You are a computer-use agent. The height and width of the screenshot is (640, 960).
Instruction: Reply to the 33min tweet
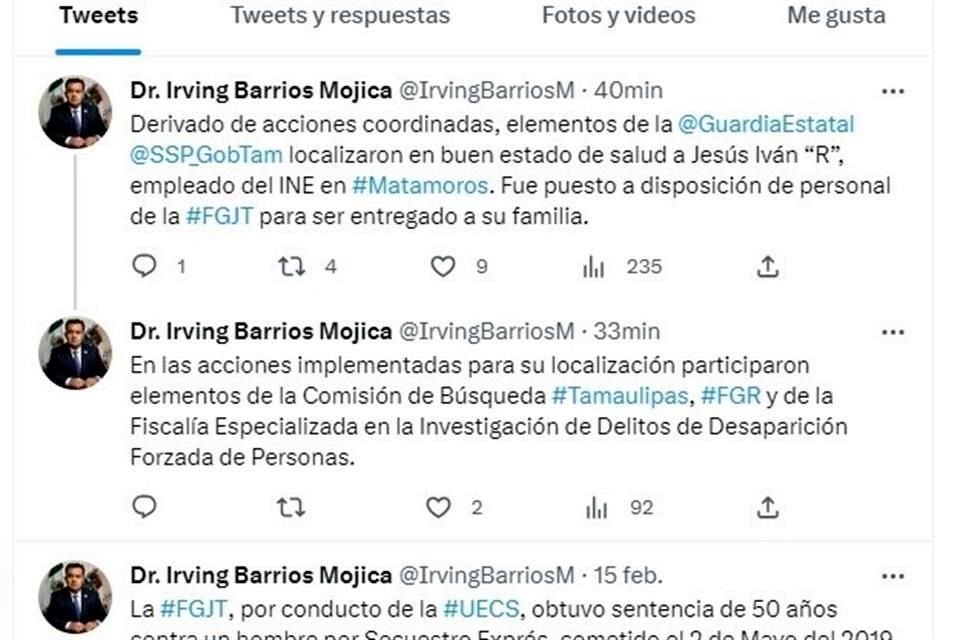tap(144, 507)
